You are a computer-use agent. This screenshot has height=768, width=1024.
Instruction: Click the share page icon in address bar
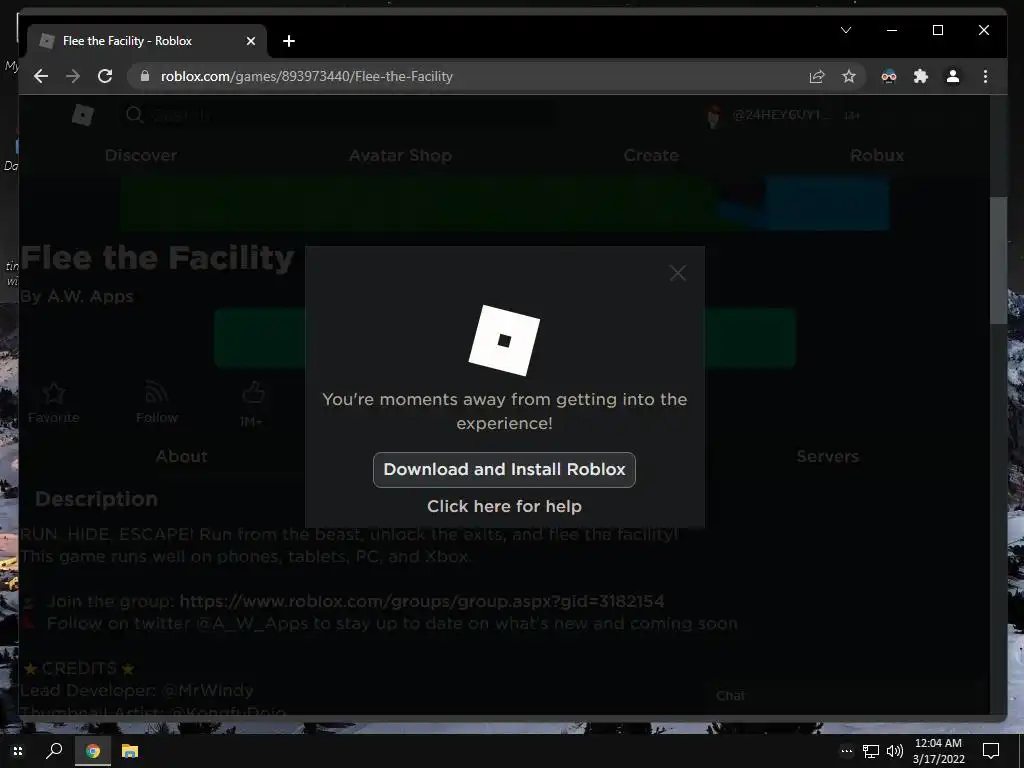[x=816, y=76]
